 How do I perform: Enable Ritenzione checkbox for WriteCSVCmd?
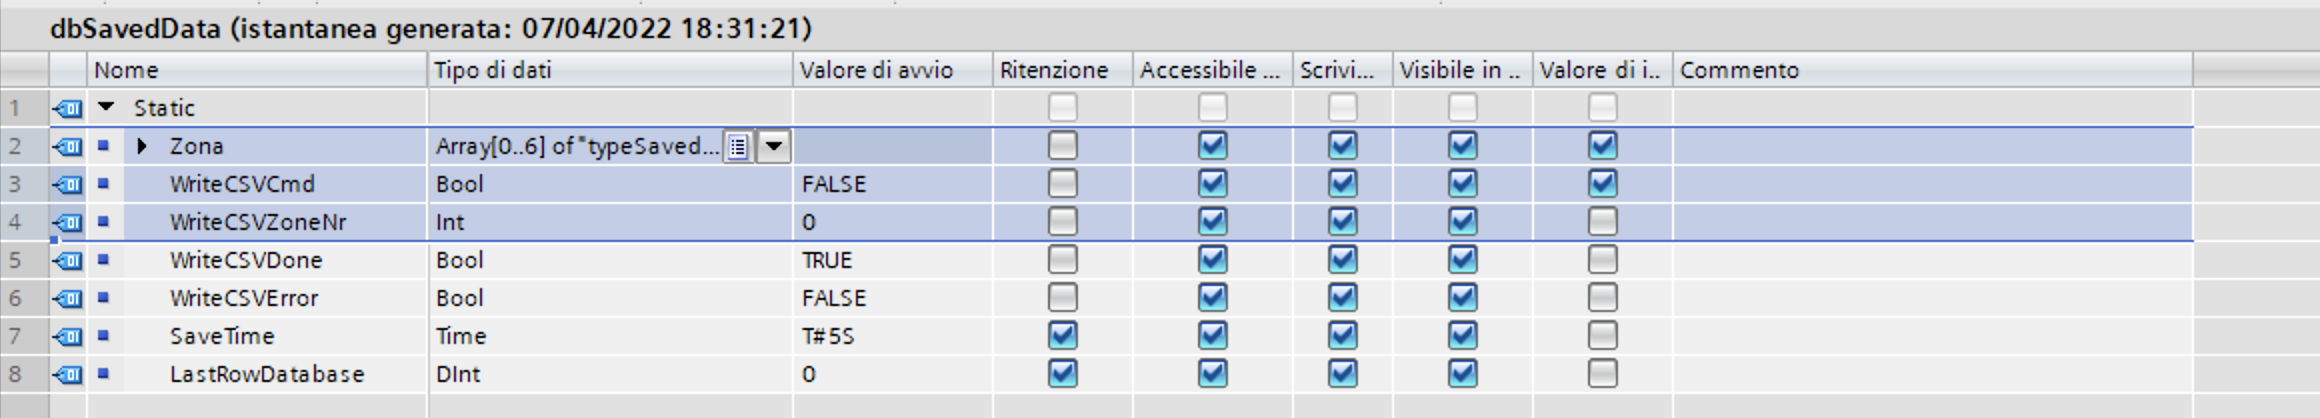click(x=1062, y=183)
